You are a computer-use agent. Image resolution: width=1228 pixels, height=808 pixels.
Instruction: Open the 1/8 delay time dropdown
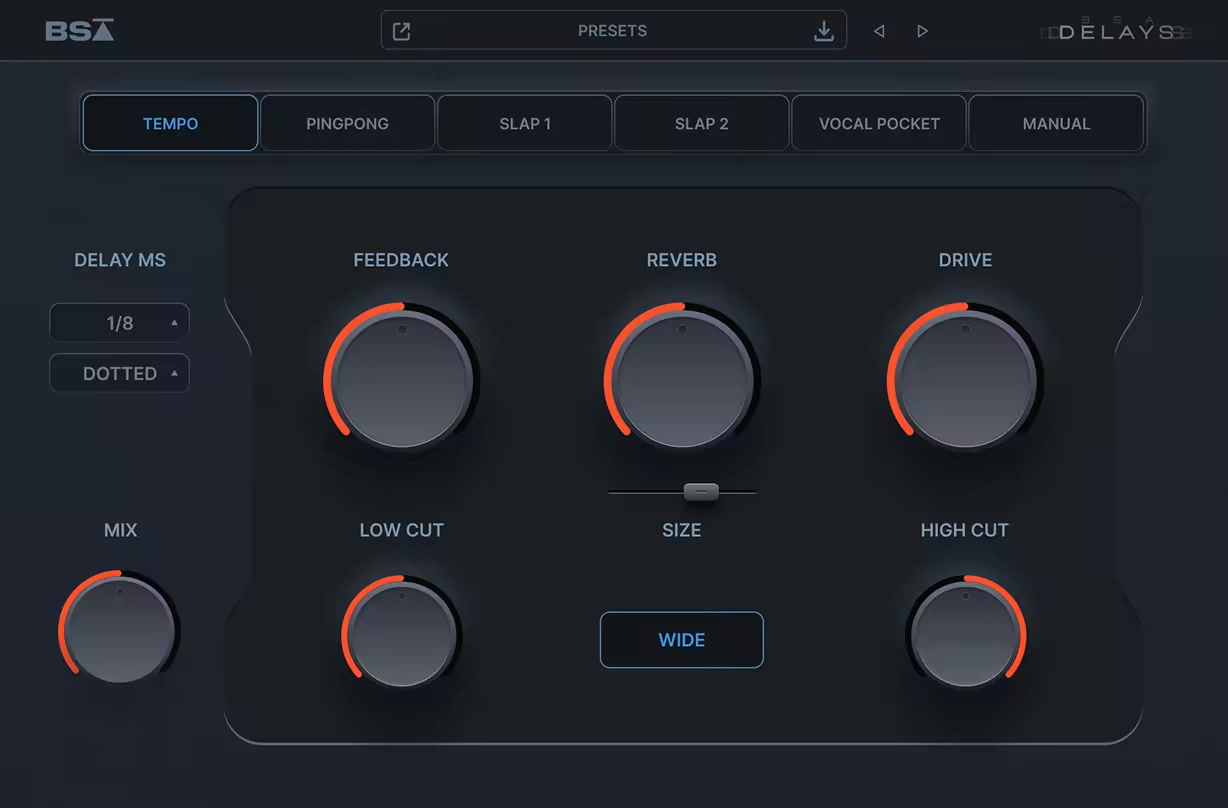[x=119, y=323]
